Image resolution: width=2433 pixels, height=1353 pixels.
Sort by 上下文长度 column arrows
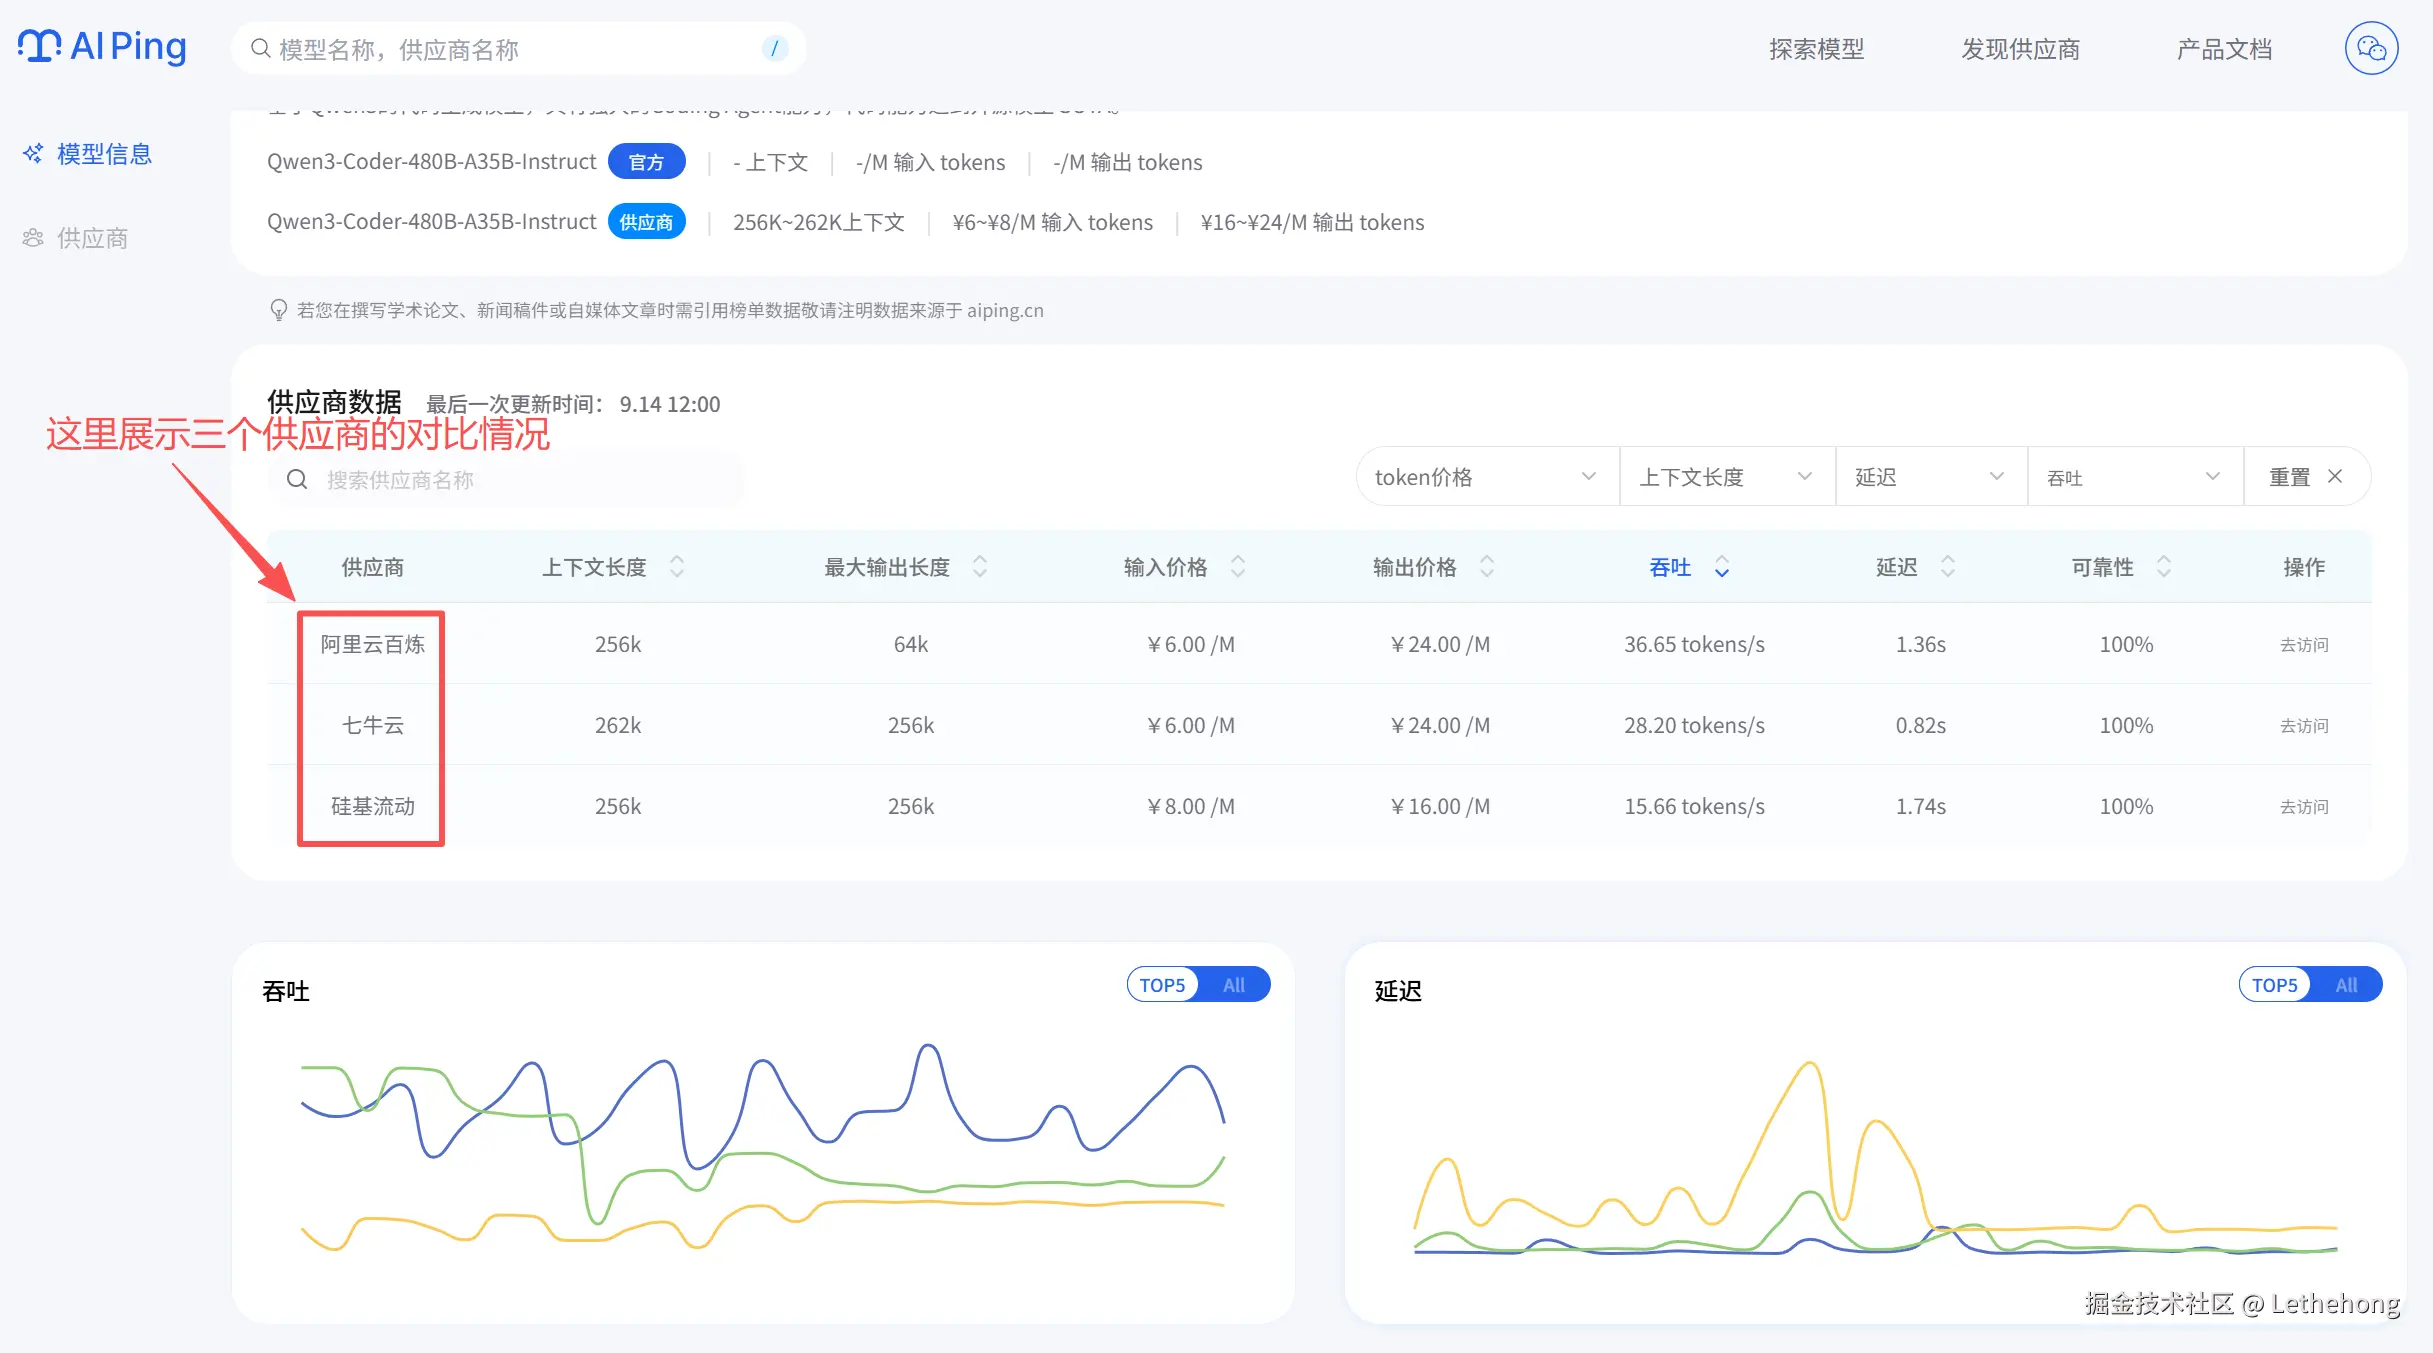[x=677, y=567]
